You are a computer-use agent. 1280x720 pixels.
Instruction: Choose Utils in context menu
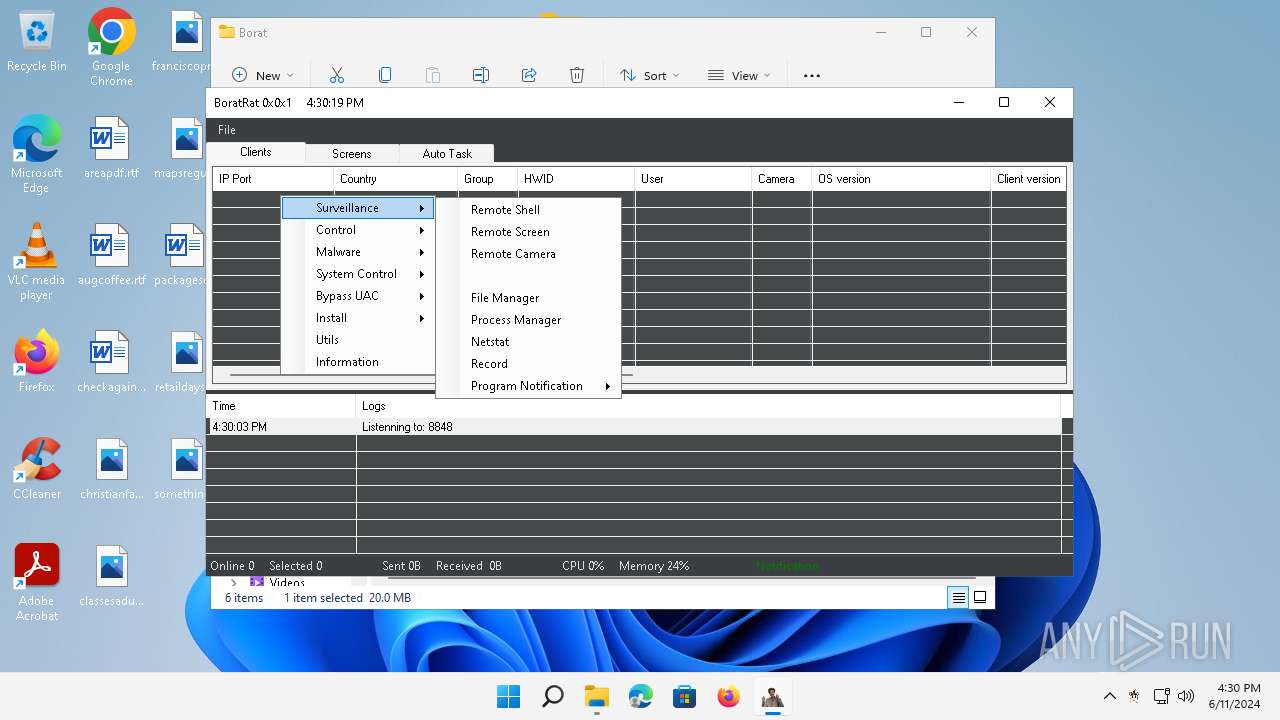(358, 340)
